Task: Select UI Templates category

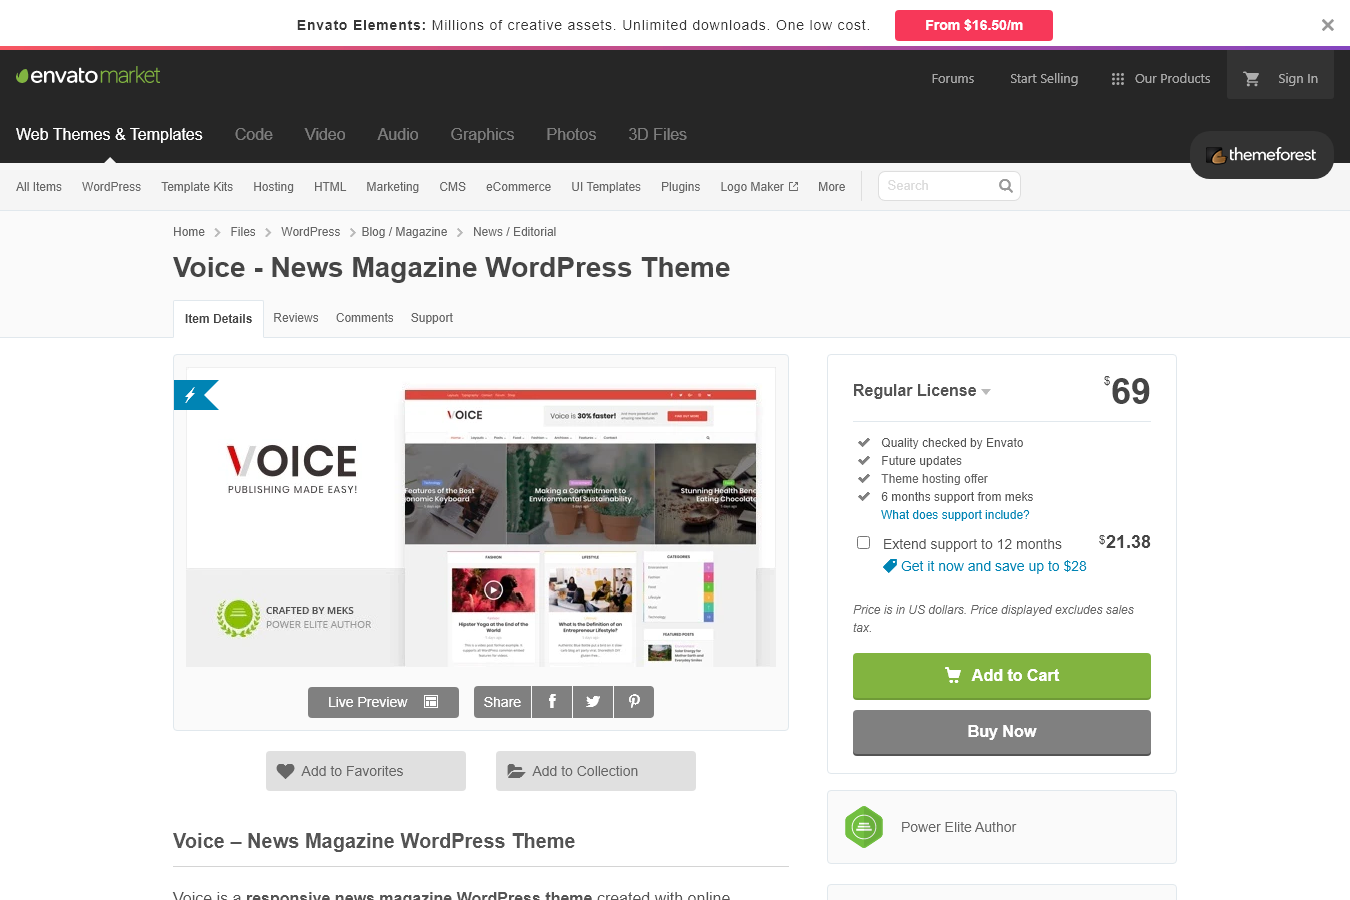Action: [x=606, y=187]
